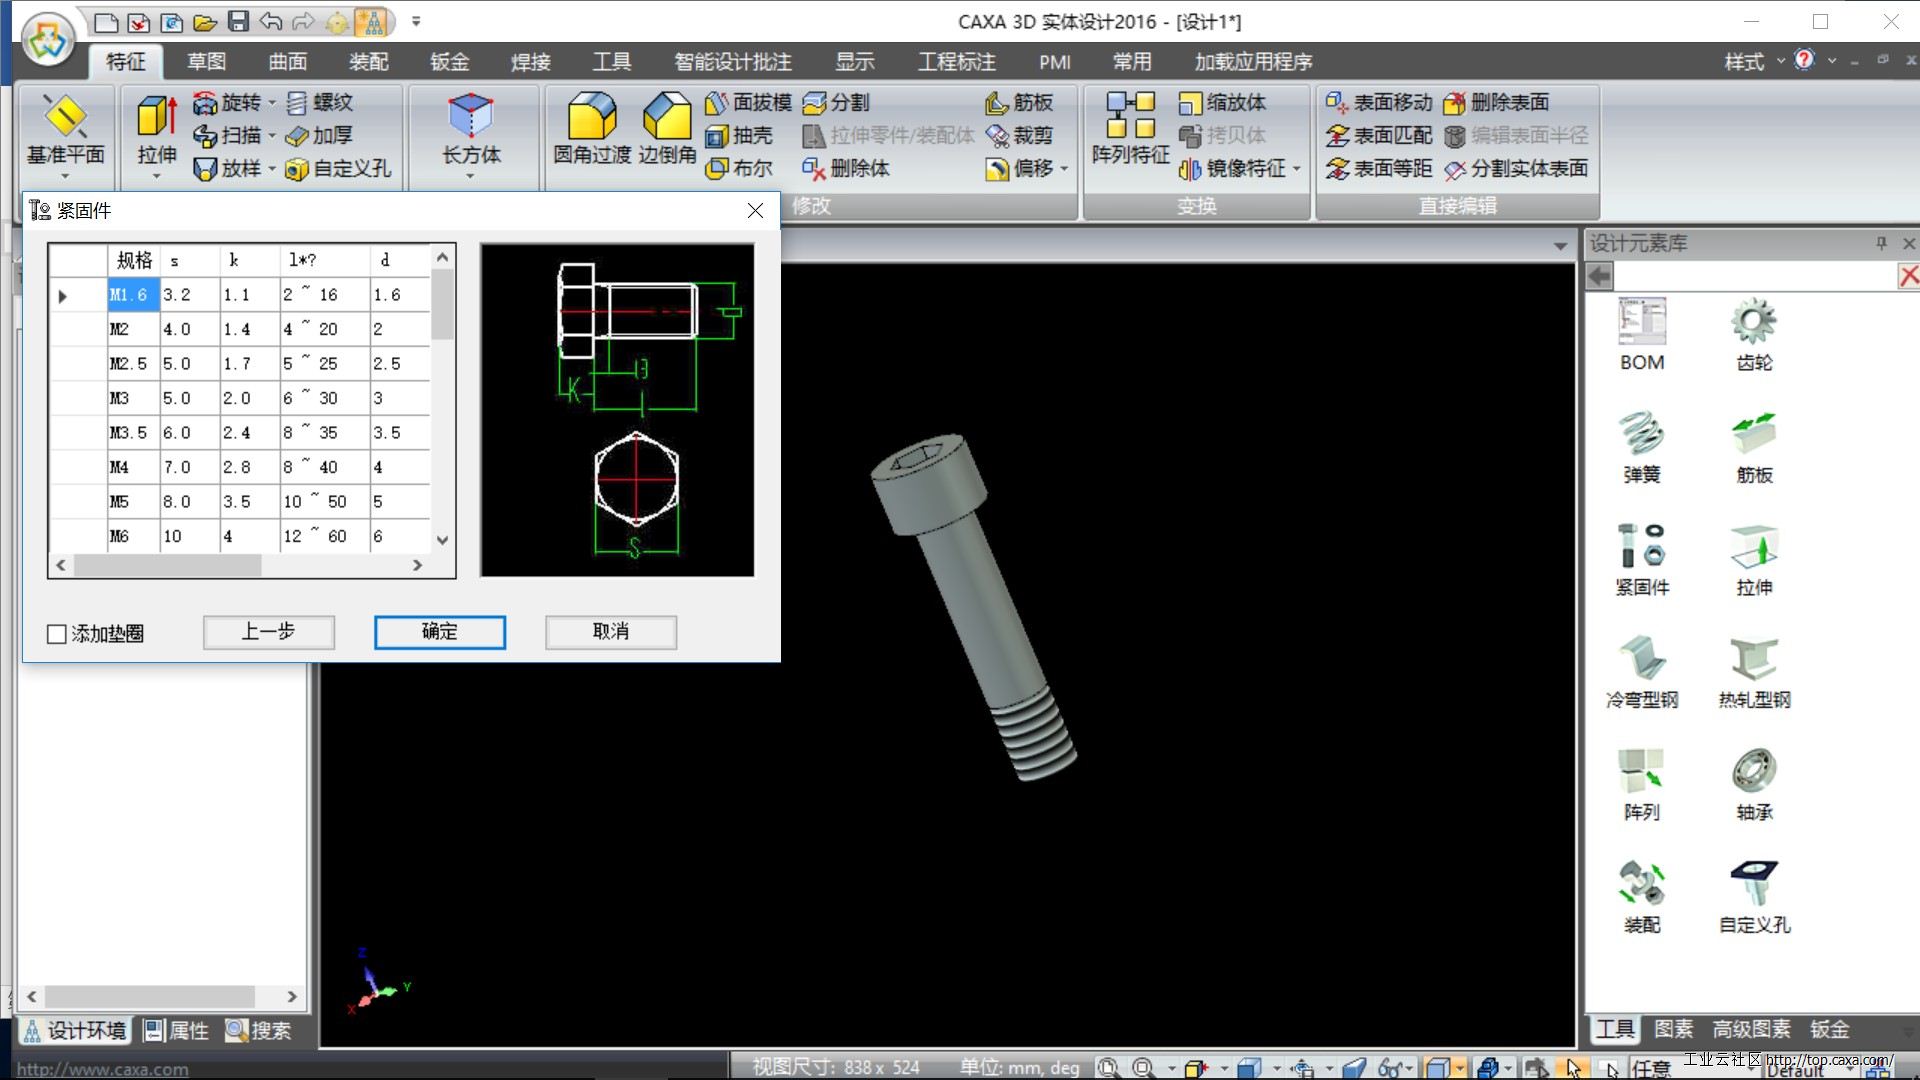Click the 上一步 previous step button

269,632
